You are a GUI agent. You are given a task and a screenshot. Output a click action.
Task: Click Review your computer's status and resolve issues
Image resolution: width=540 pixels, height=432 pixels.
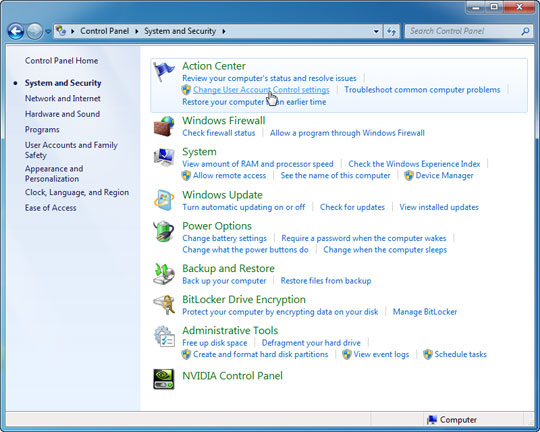click(x=269, y=78)
